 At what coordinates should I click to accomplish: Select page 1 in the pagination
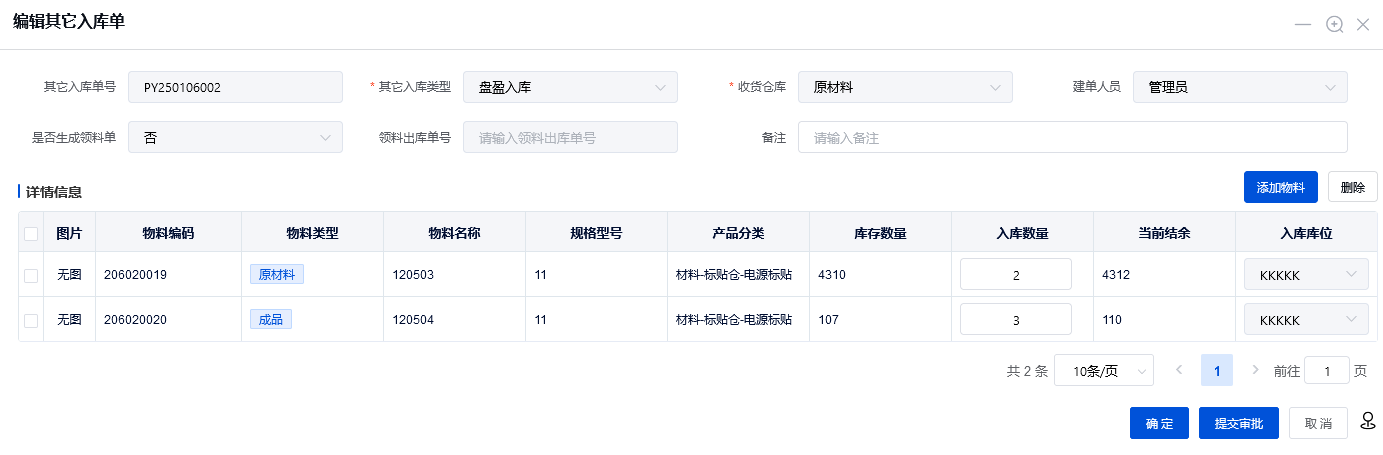click(x=1217, y=370)
